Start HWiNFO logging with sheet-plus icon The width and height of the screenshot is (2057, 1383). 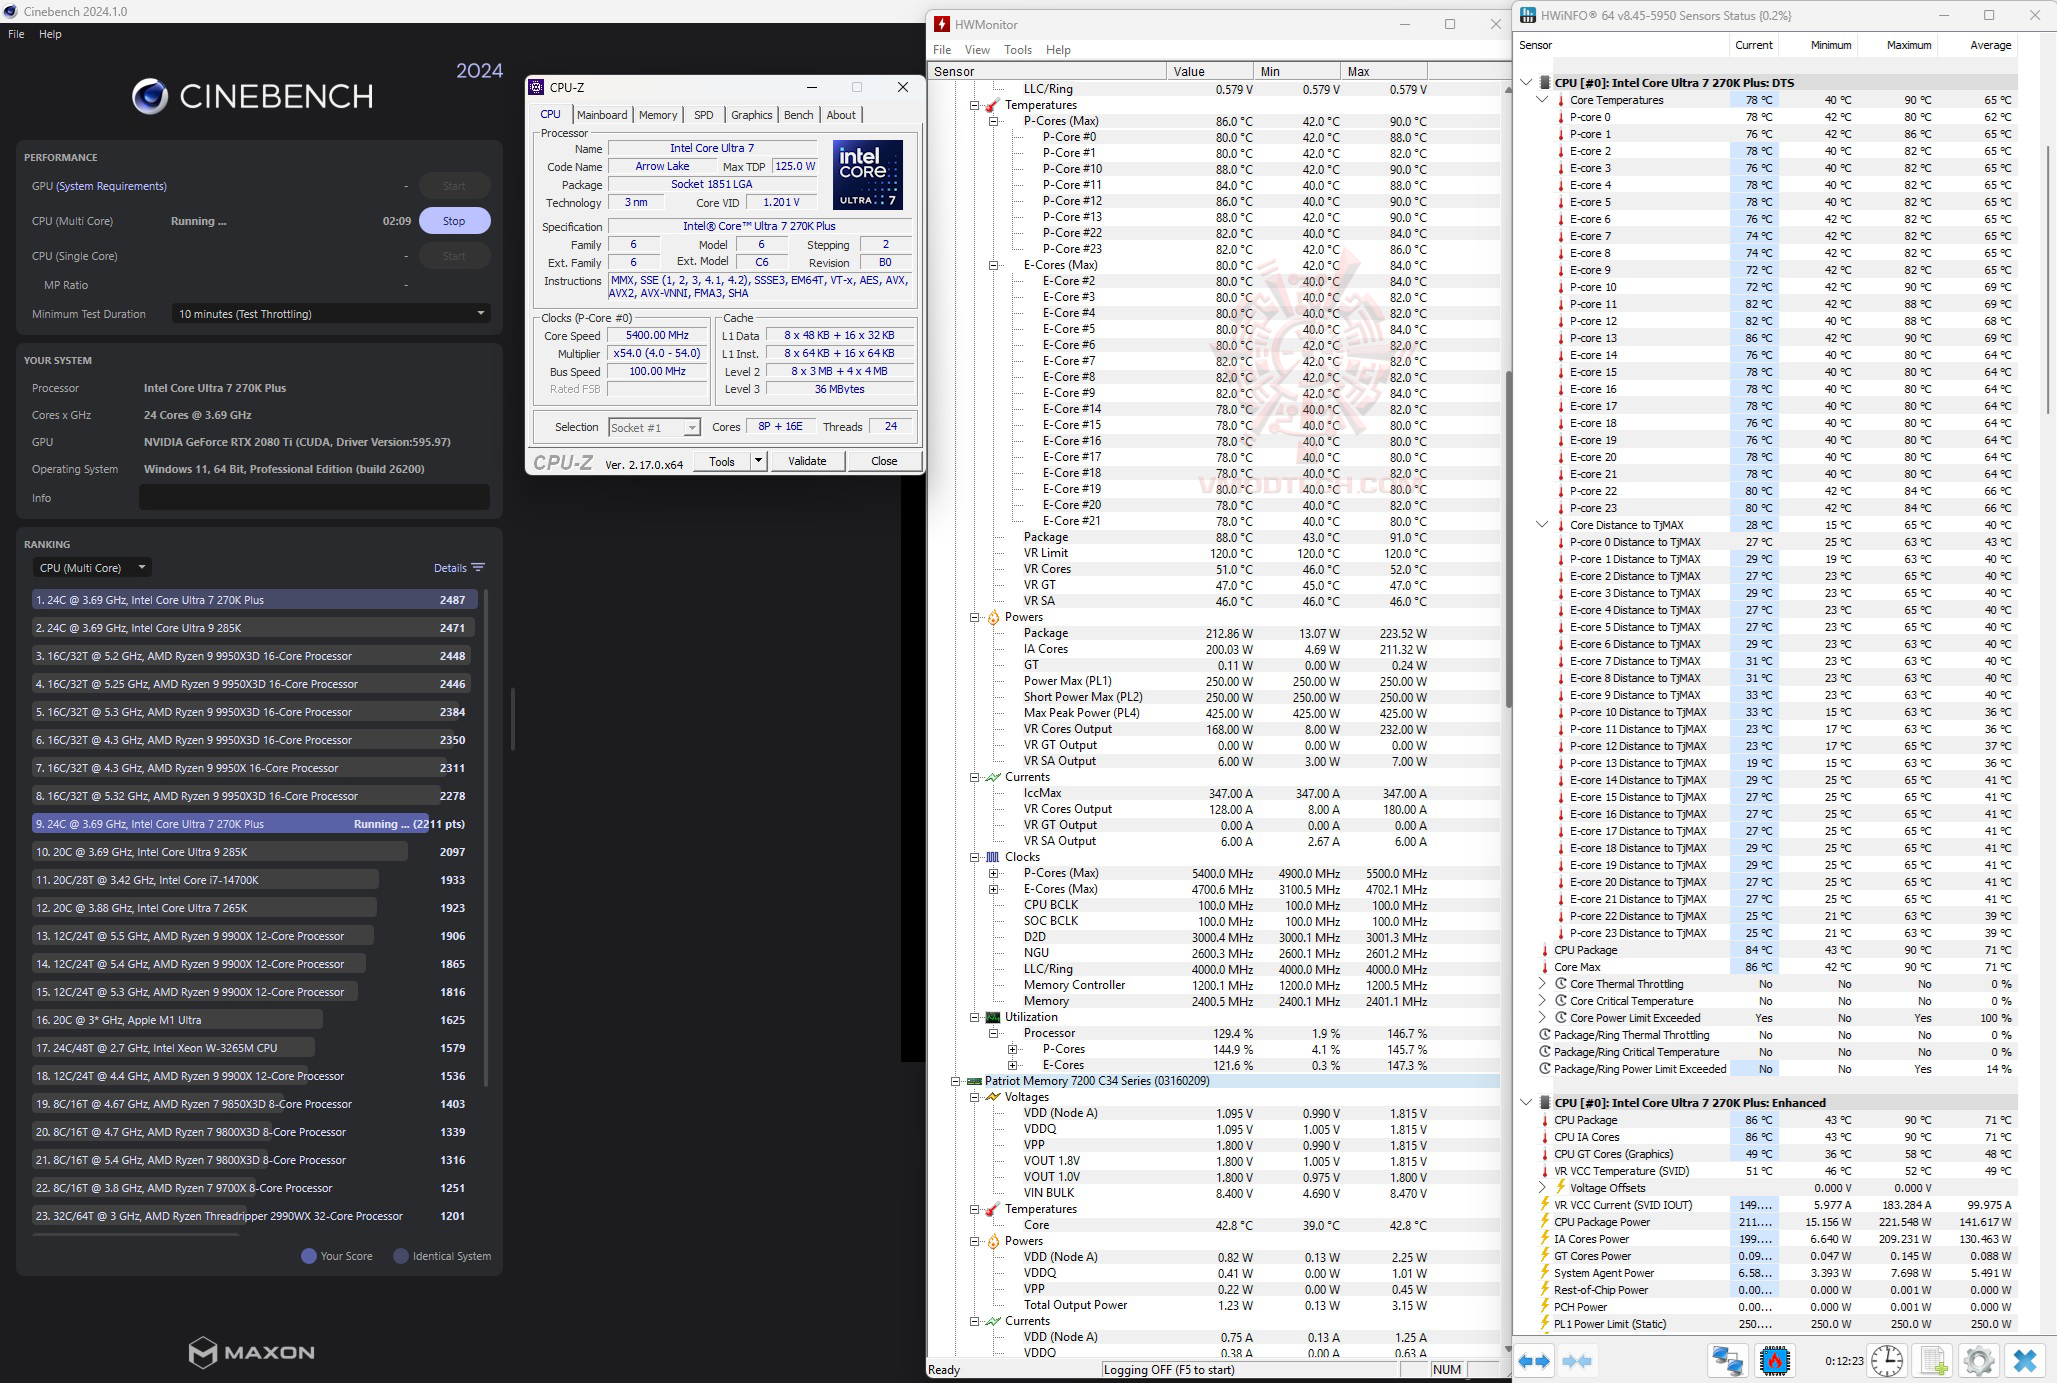[1933, 1360]
